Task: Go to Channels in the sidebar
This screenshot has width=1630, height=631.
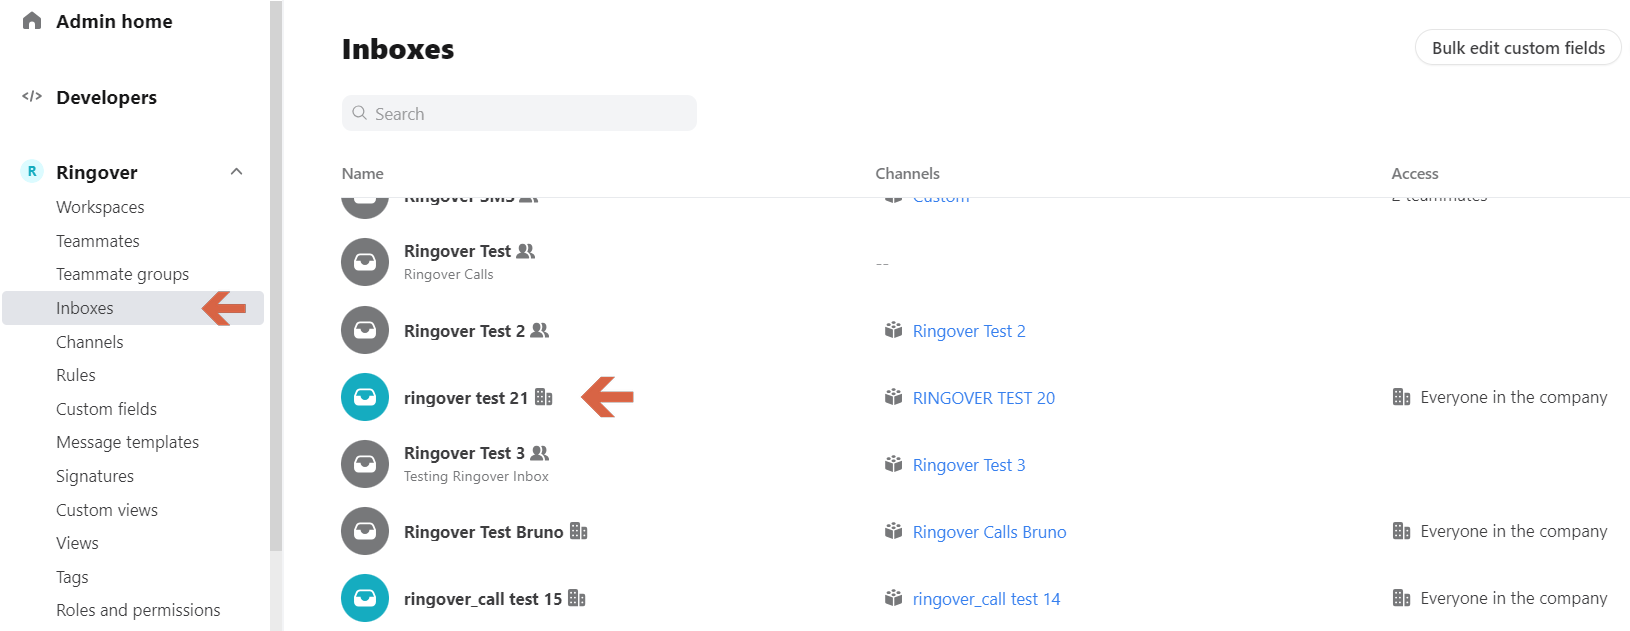Action: pos(90,342)
